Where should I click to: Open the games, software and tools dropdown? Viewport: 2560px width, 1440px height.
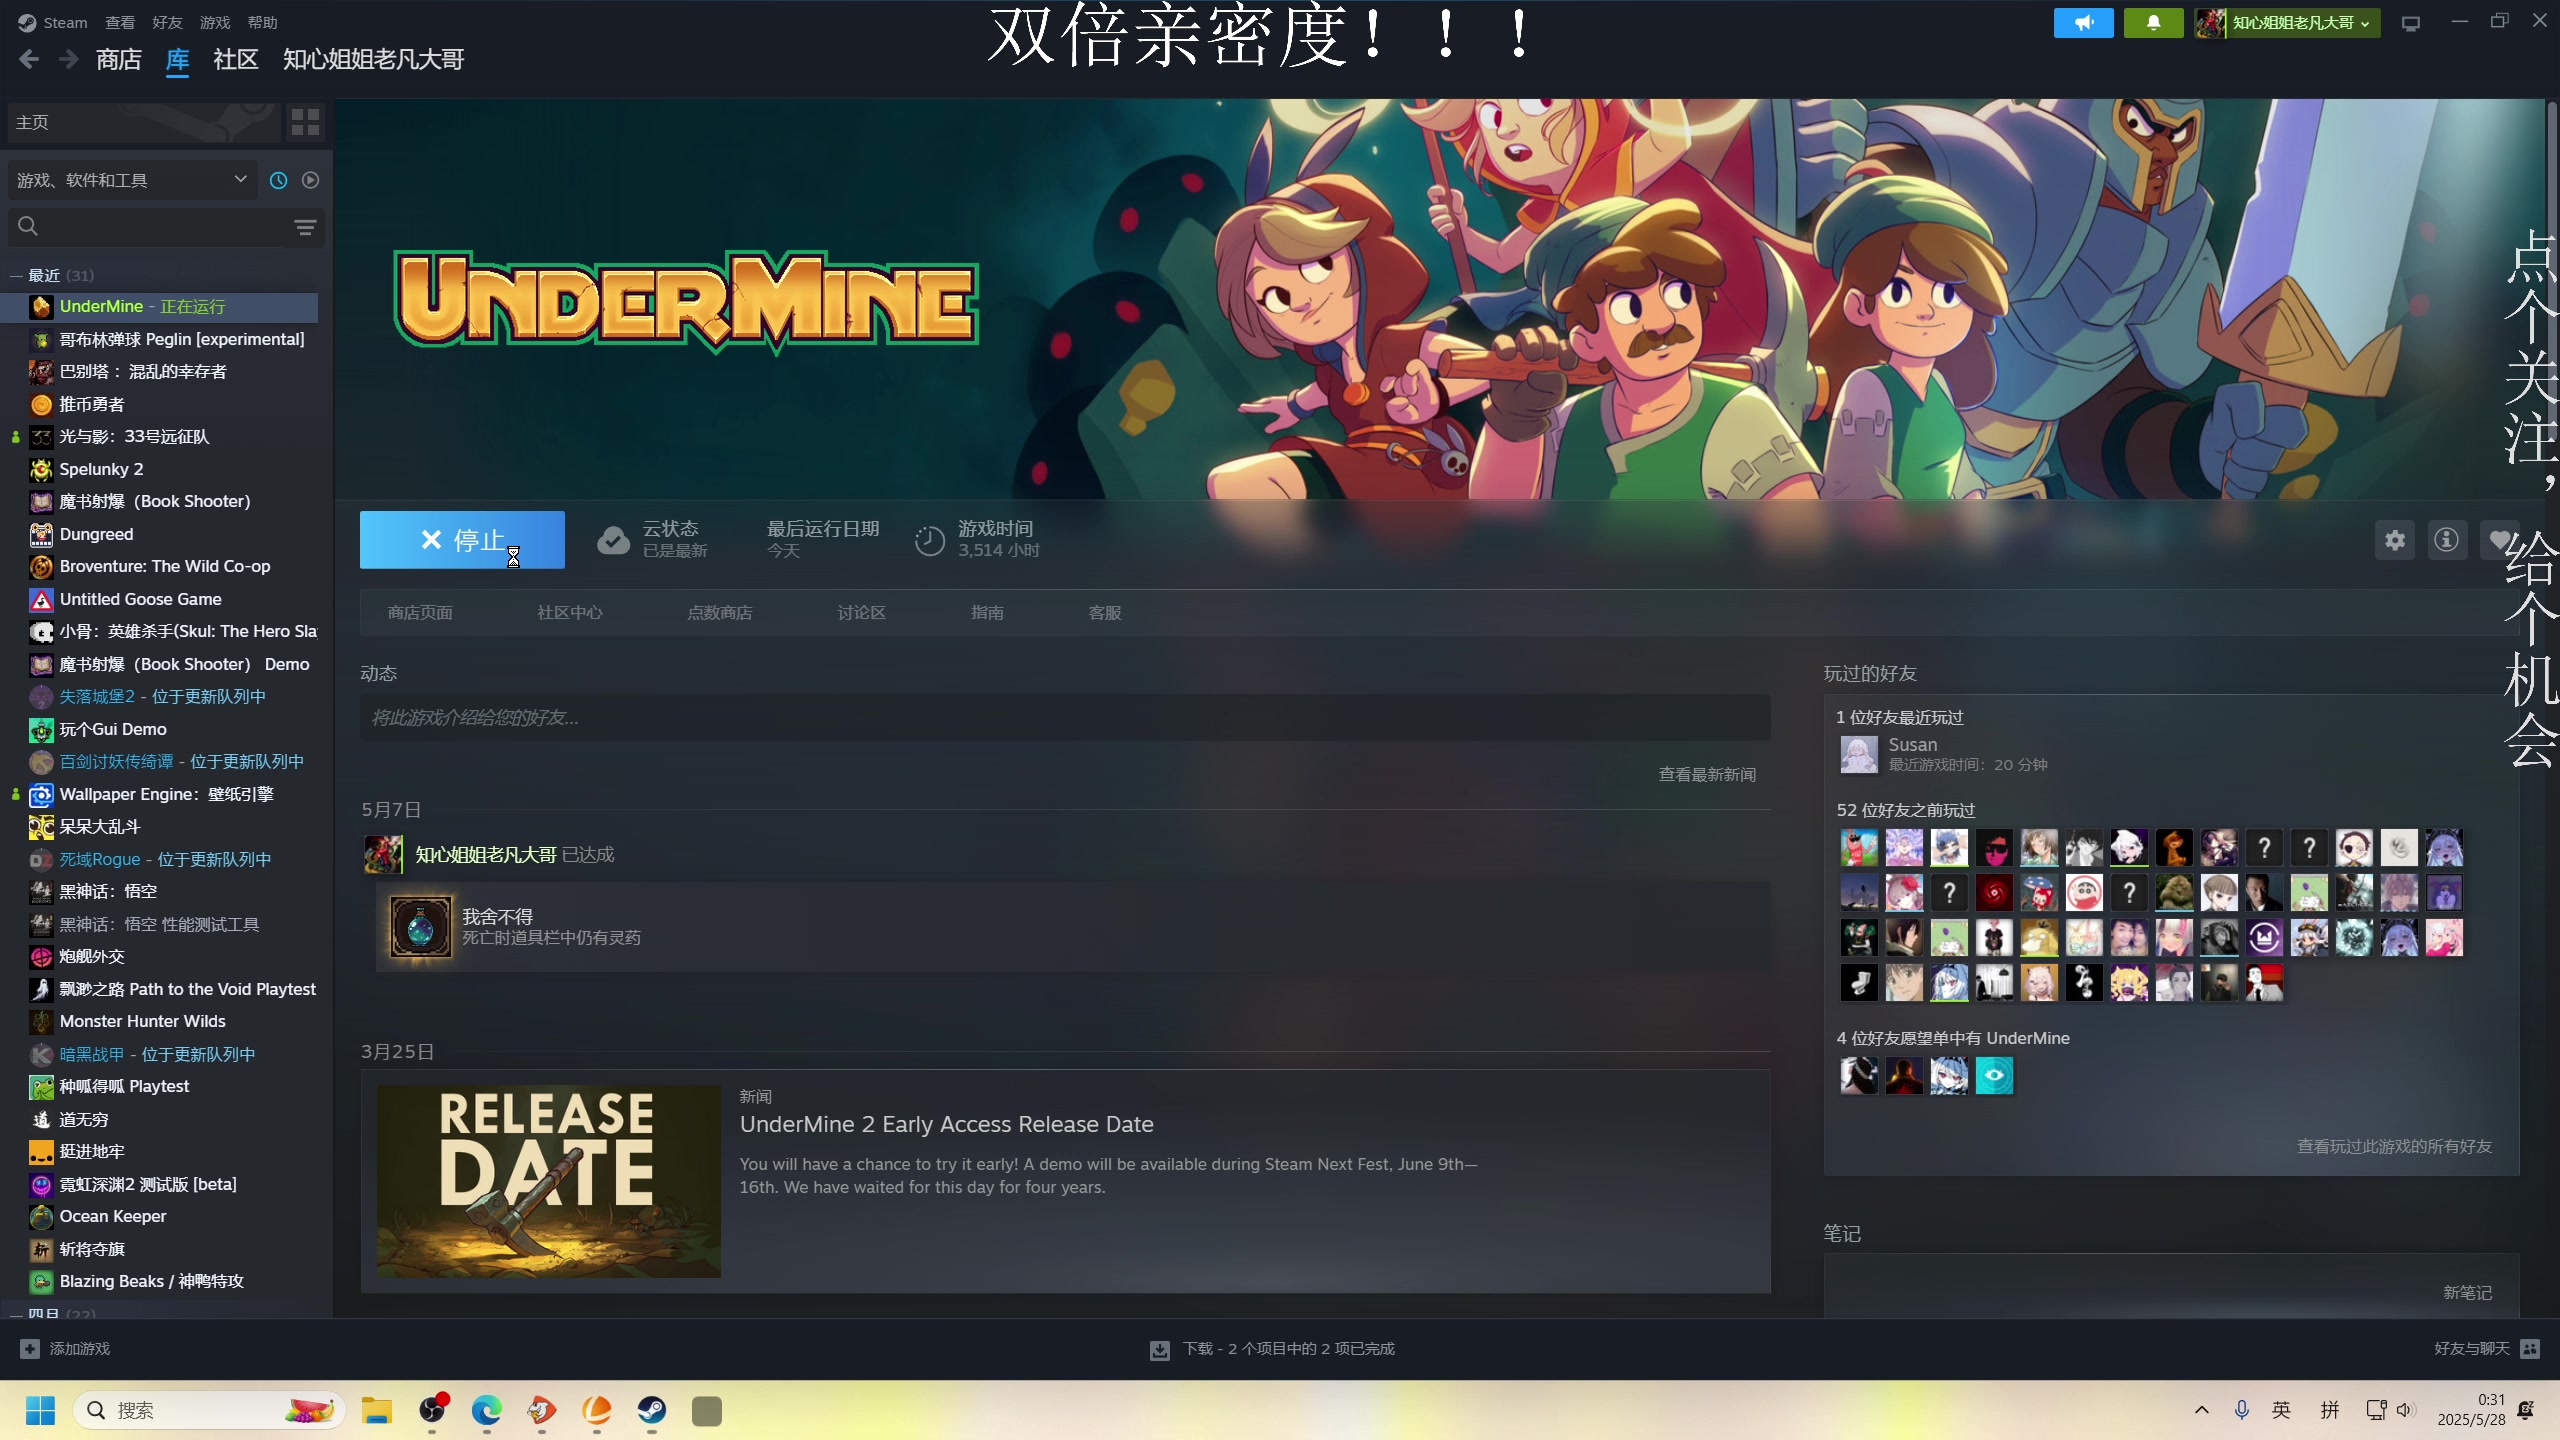pyautogui.click(x=131, y=180)
